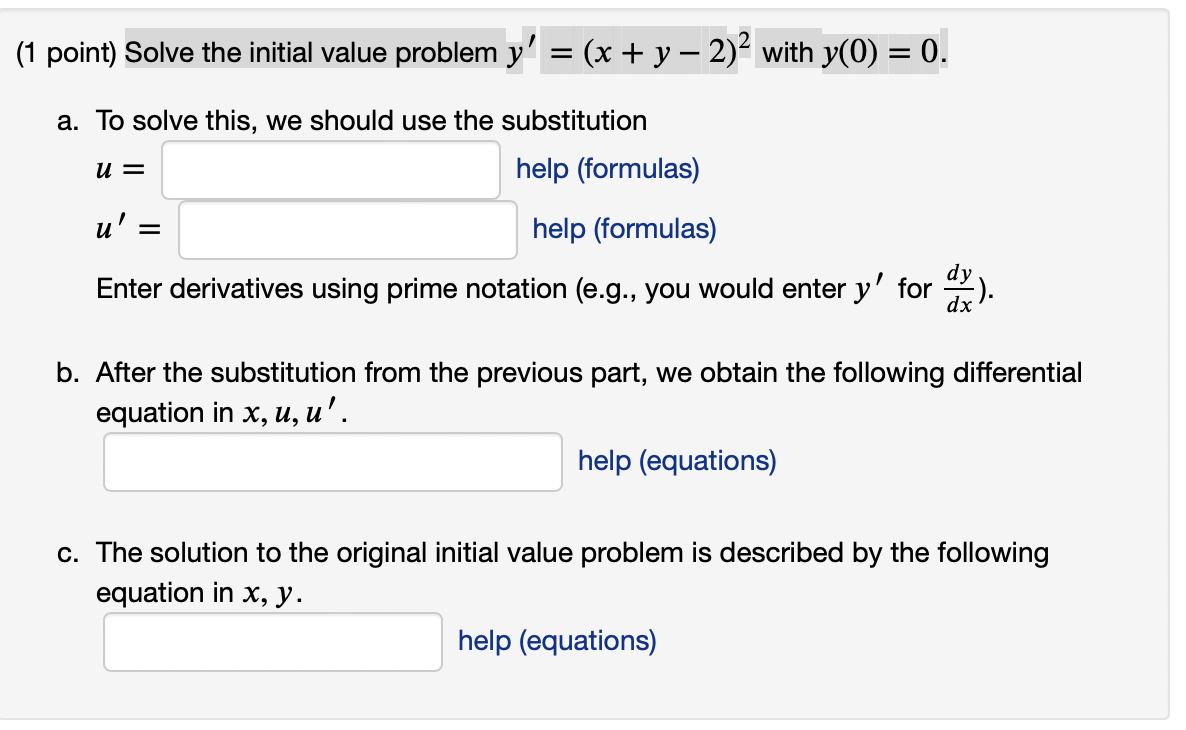Open help (formulas) next to the u field
The height and width of the screenshot is (730, 1186).
click(x=606, y=169)
